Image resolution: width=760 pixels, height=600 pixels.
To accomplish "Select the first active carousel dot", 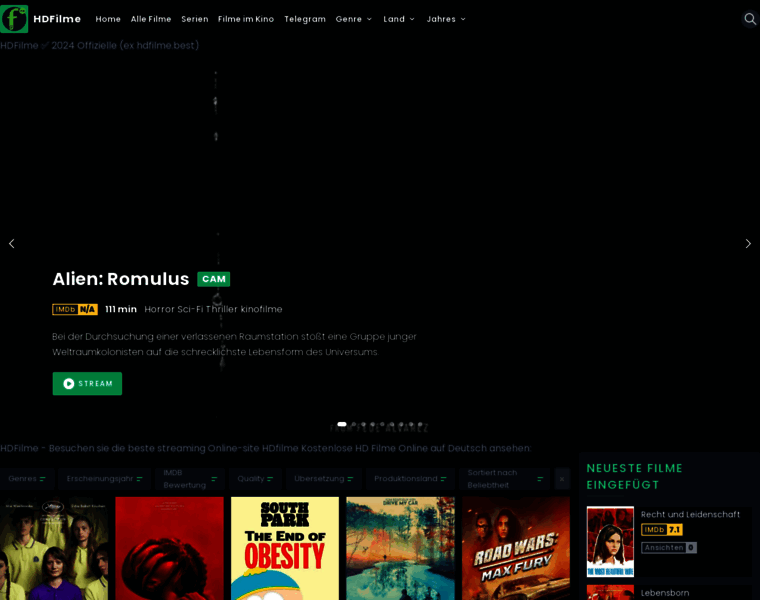I will click(x=342, y=424).
